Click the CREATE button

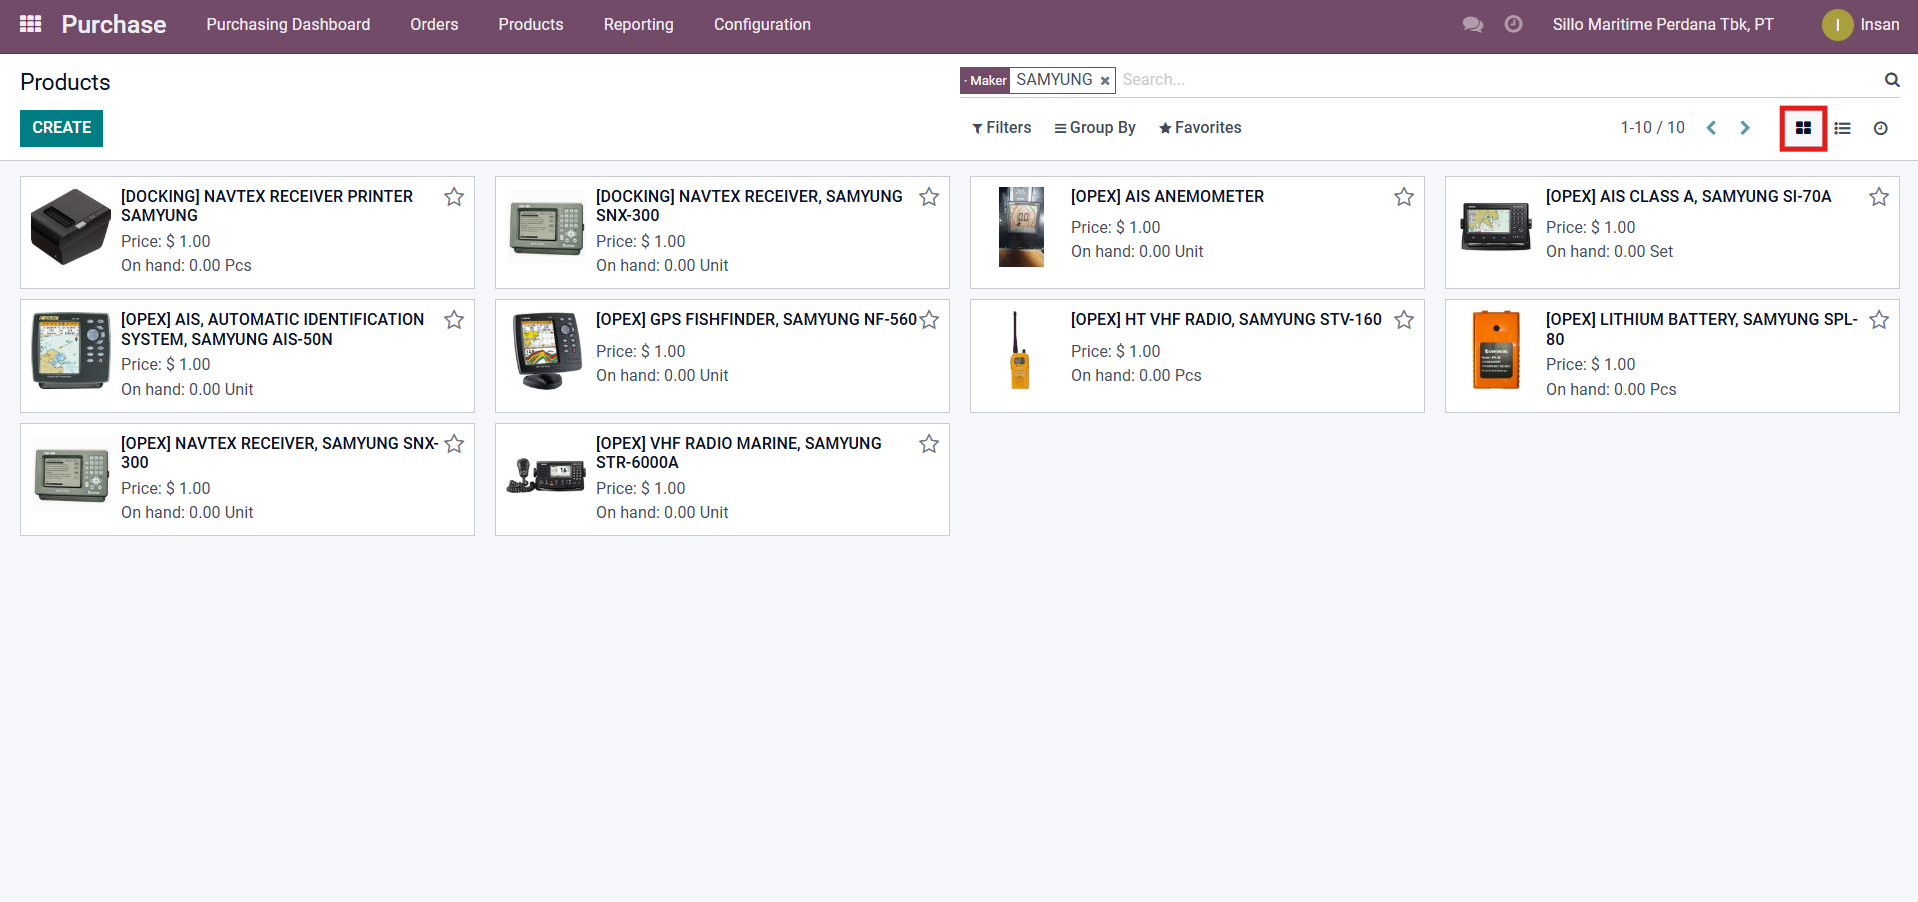[x=61, y=128]
